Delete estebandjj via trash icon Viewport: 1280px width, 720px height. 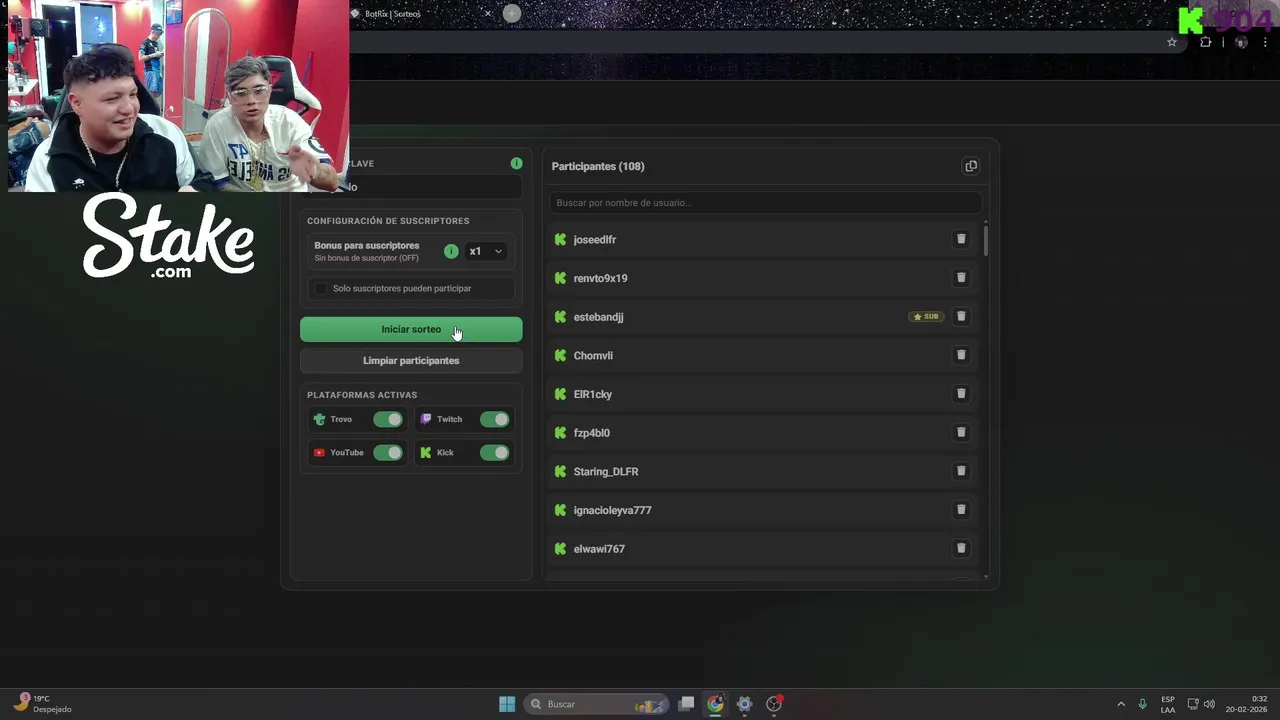[961, 316]
